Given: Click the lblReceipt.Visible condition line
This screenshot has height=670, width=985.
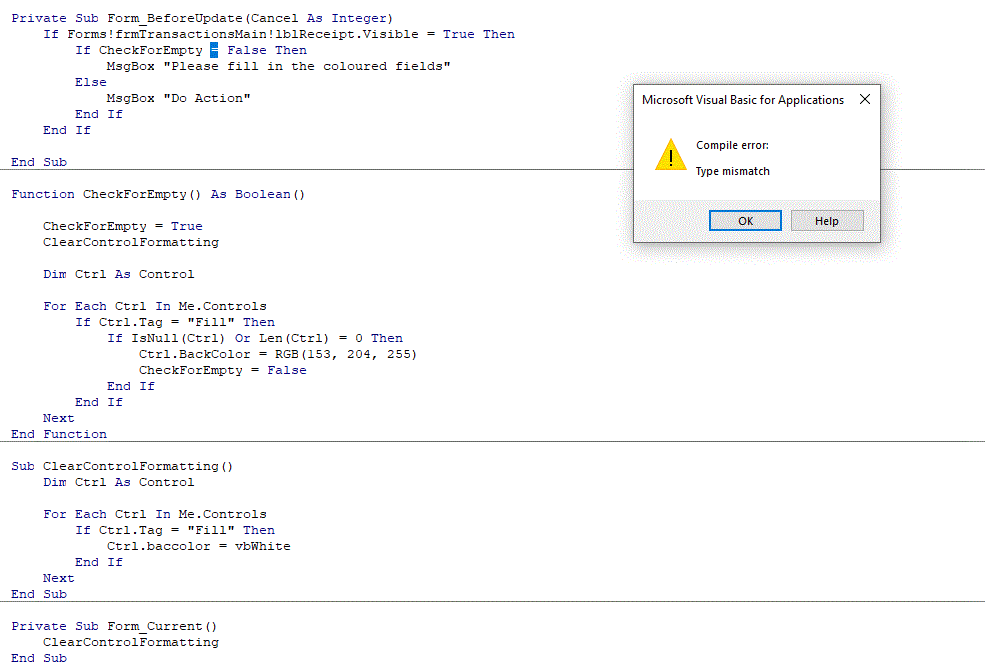Looking at the screenshot, I should [278, 34].
